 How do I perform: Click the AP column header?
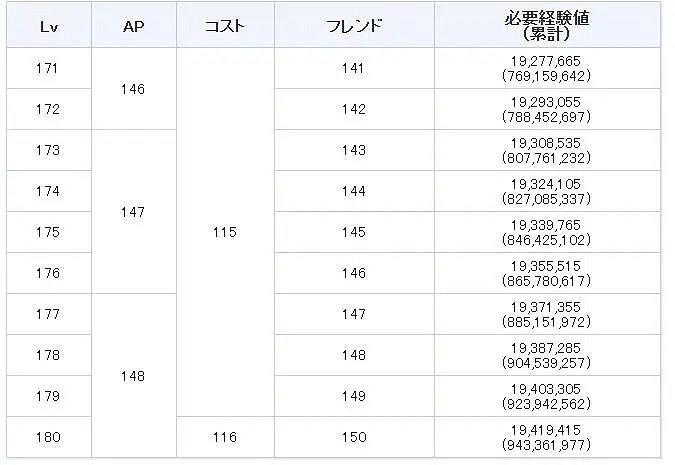click(133, 26)
